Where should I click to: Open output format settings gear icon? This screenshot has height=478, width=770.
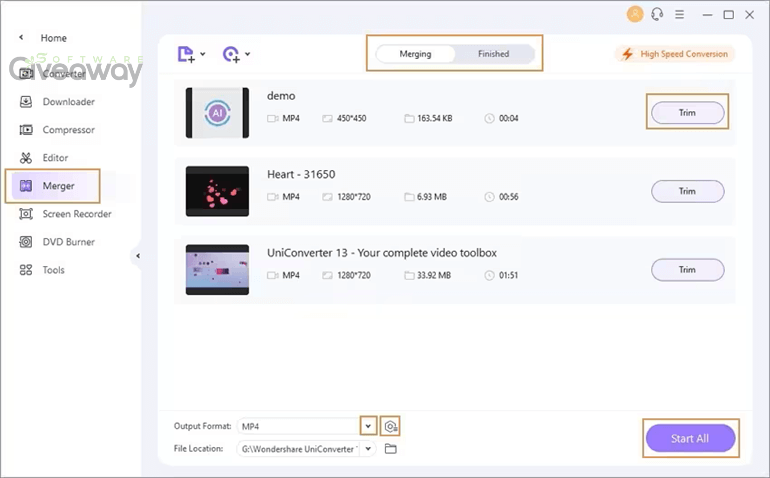(390, 426)
